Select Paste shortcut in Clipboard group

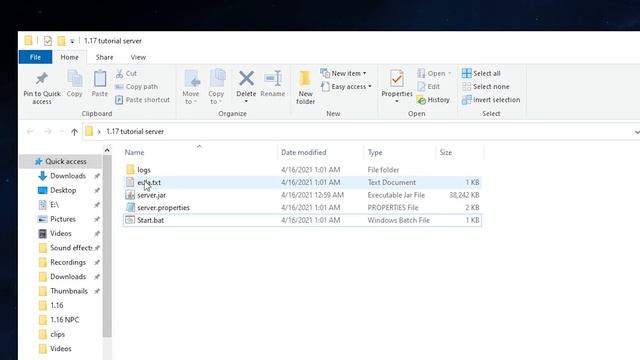click(x=142, y=100)
